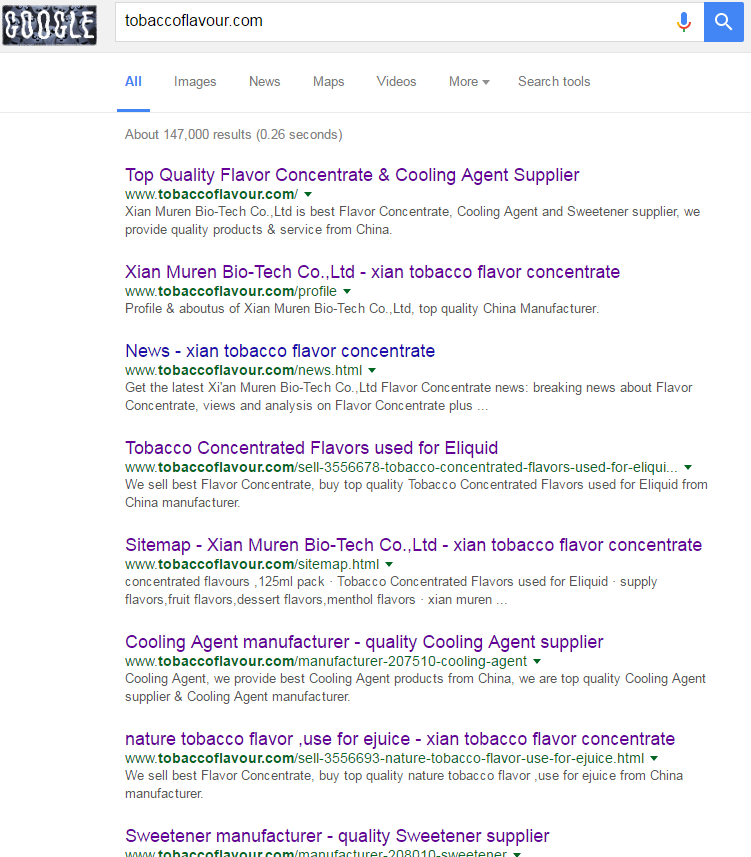Expand arrow beside sitemap.html URL

[389, 564]
